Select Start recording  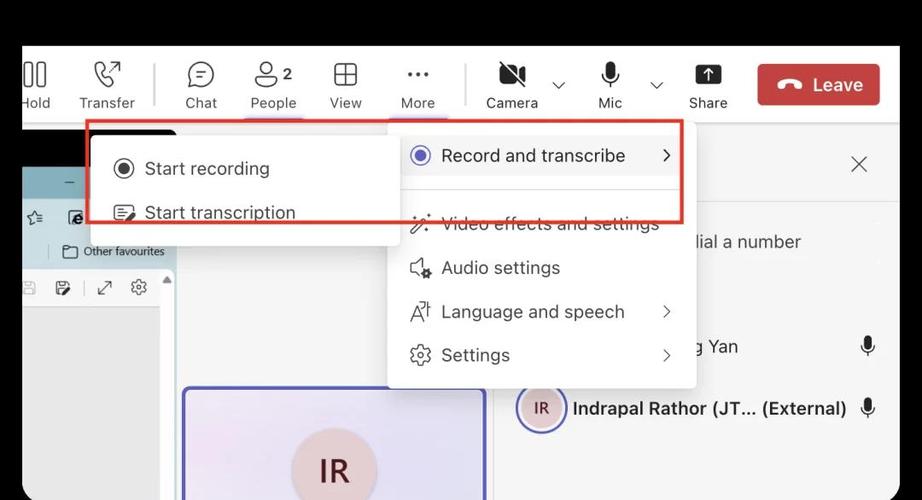click(245, 169)
